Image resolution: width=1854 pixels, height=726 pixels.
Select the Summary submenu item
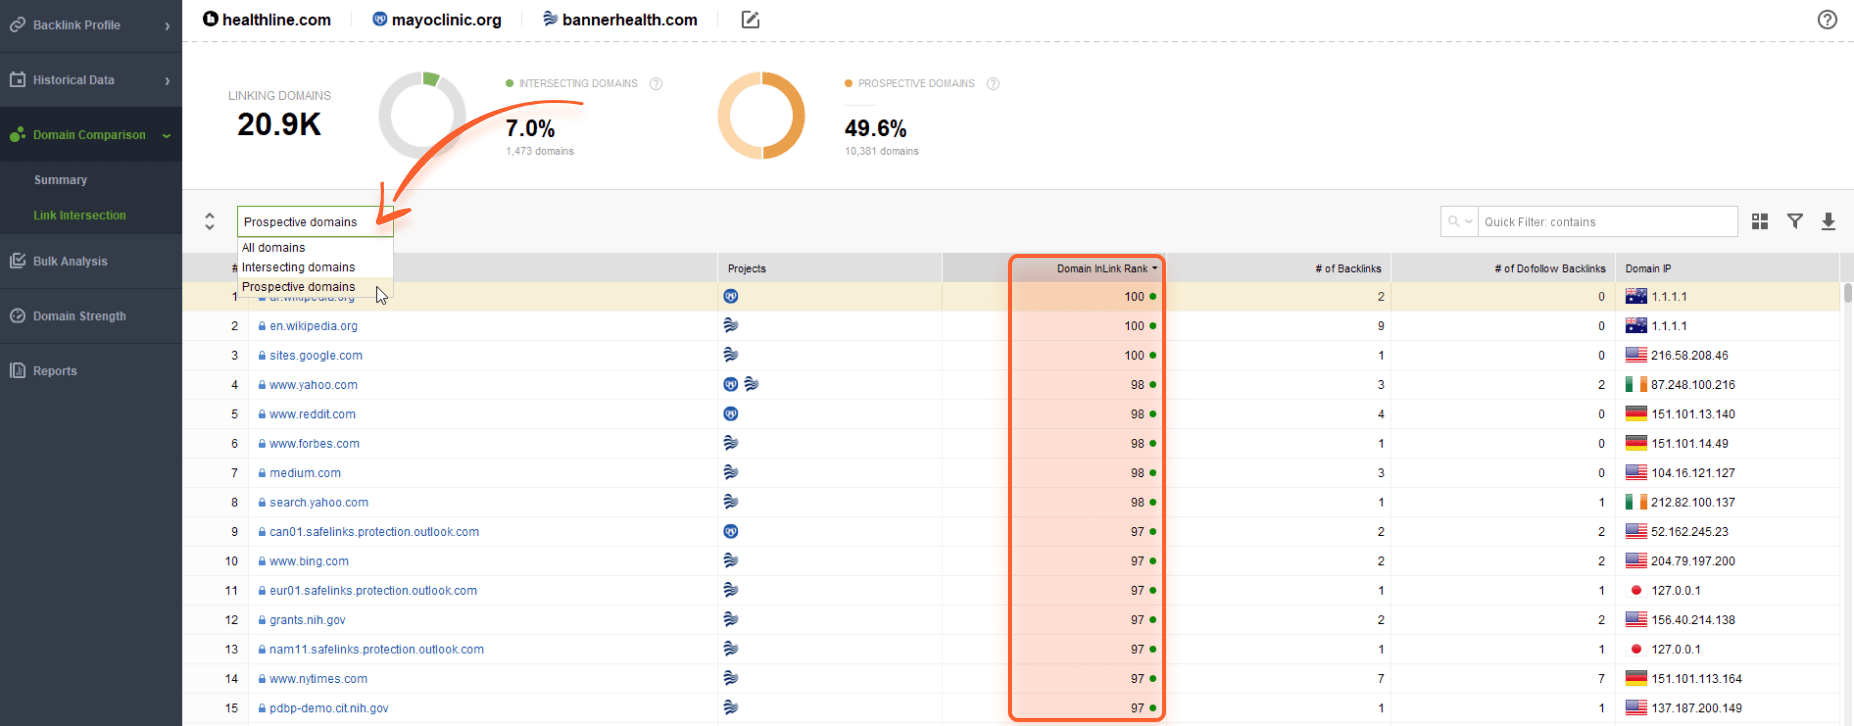tap(60, 180)
